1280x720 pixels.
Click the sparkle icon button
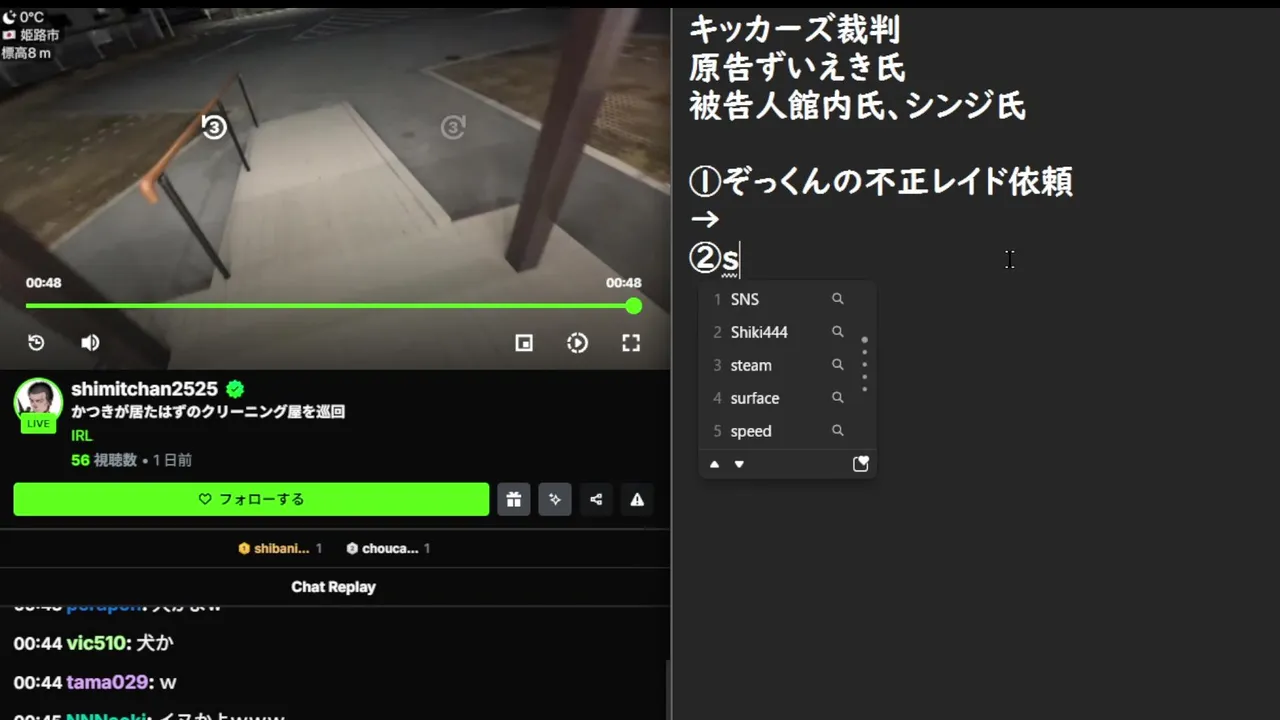[555, 499]
